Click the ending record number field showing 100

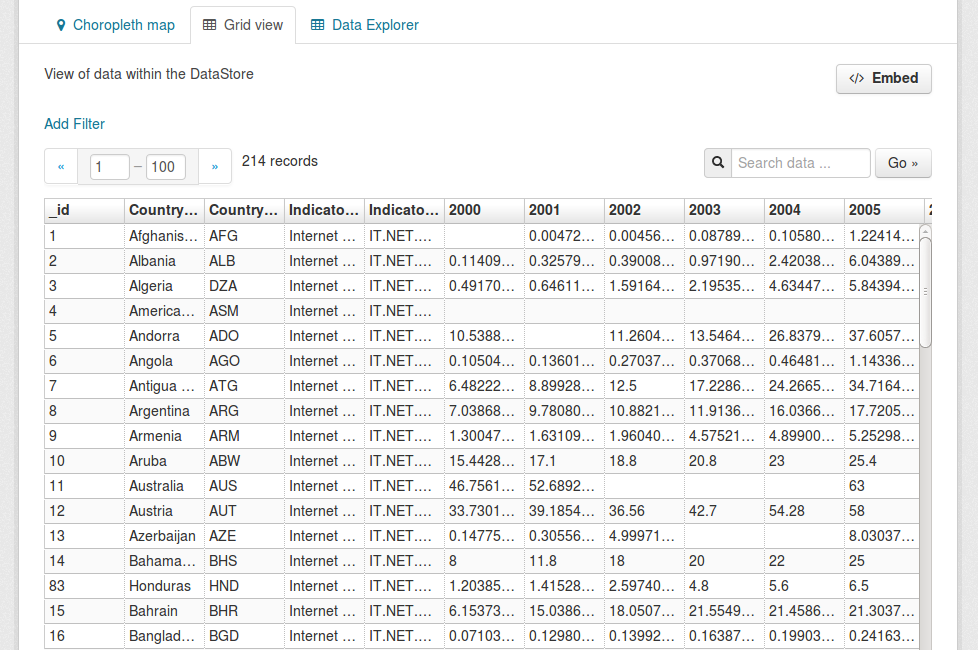click(x=166, y=167)
